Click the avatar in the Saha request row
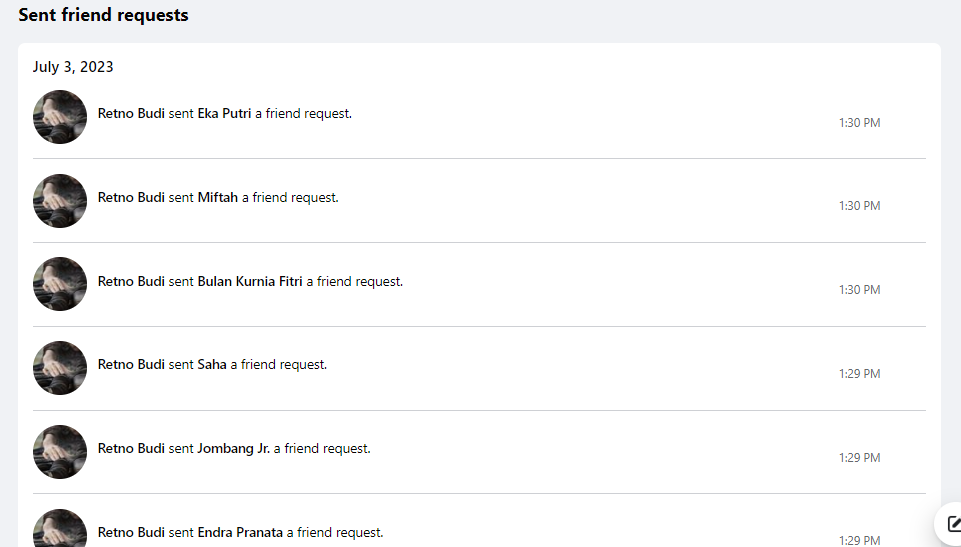This screenshot has width=961, height=547. click(60, 368)
